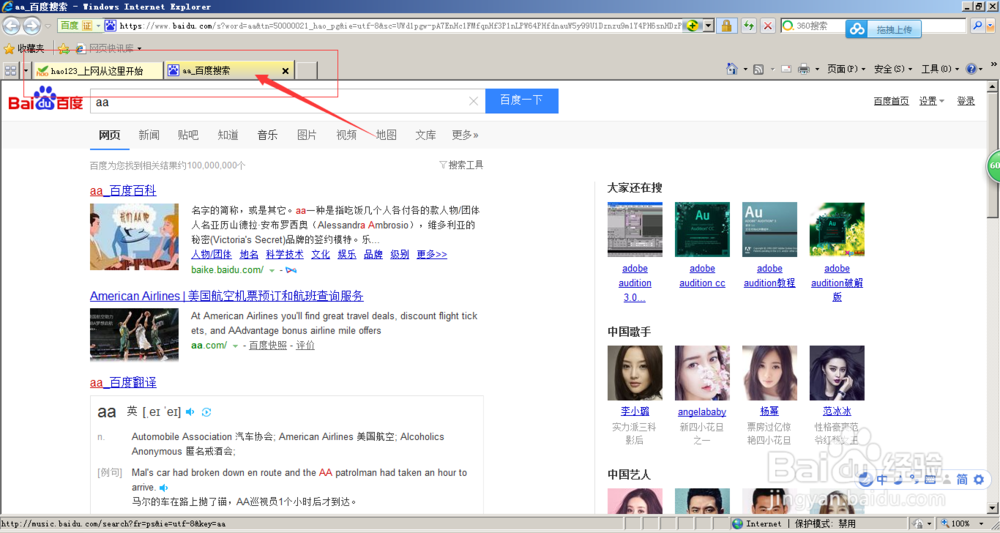Open address bar history dropdown arrow
Image resolution: width=1000 pixels, height=533 pixels.
[x=708, y=26]
